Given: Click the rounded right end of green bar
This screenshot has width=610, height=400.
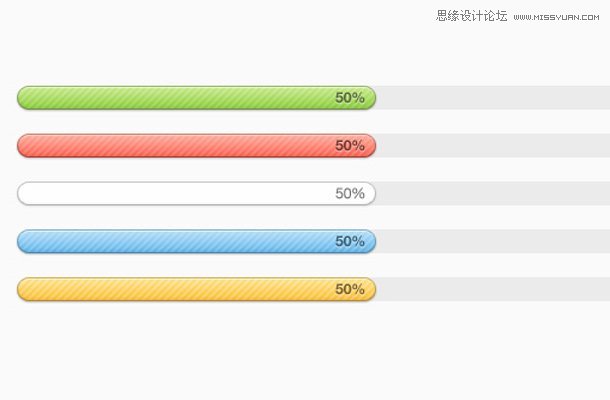Looking at the screenshot, I should click(x=370, y=98).
